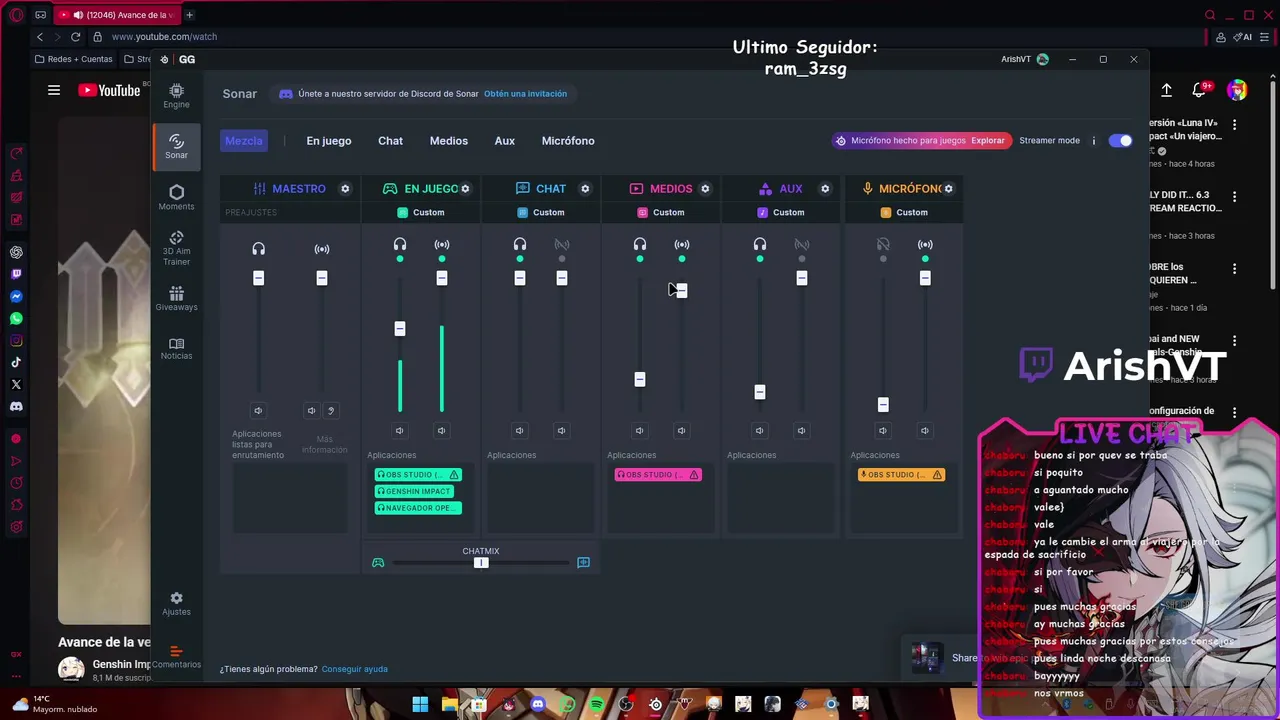Open File Explorer from the taskbar

click(x=450, y=704)
